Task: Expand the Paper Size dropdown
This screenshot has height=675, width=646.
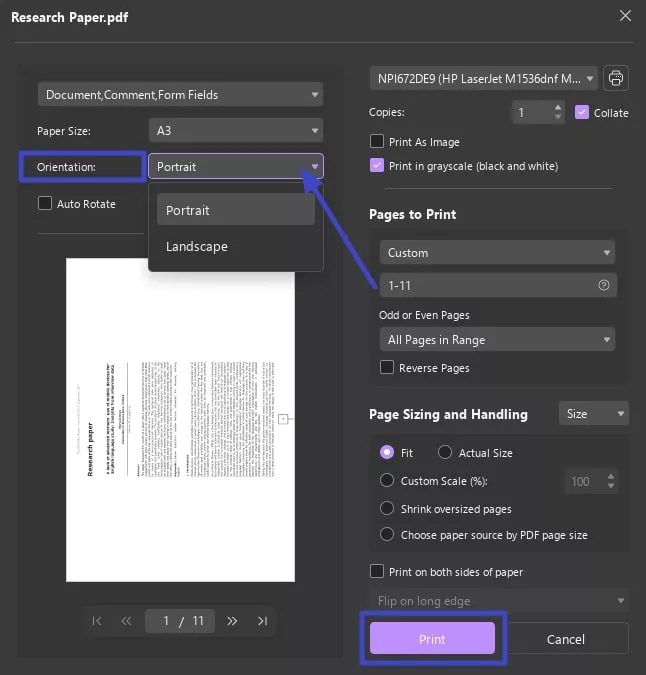Action: [235, 130]
